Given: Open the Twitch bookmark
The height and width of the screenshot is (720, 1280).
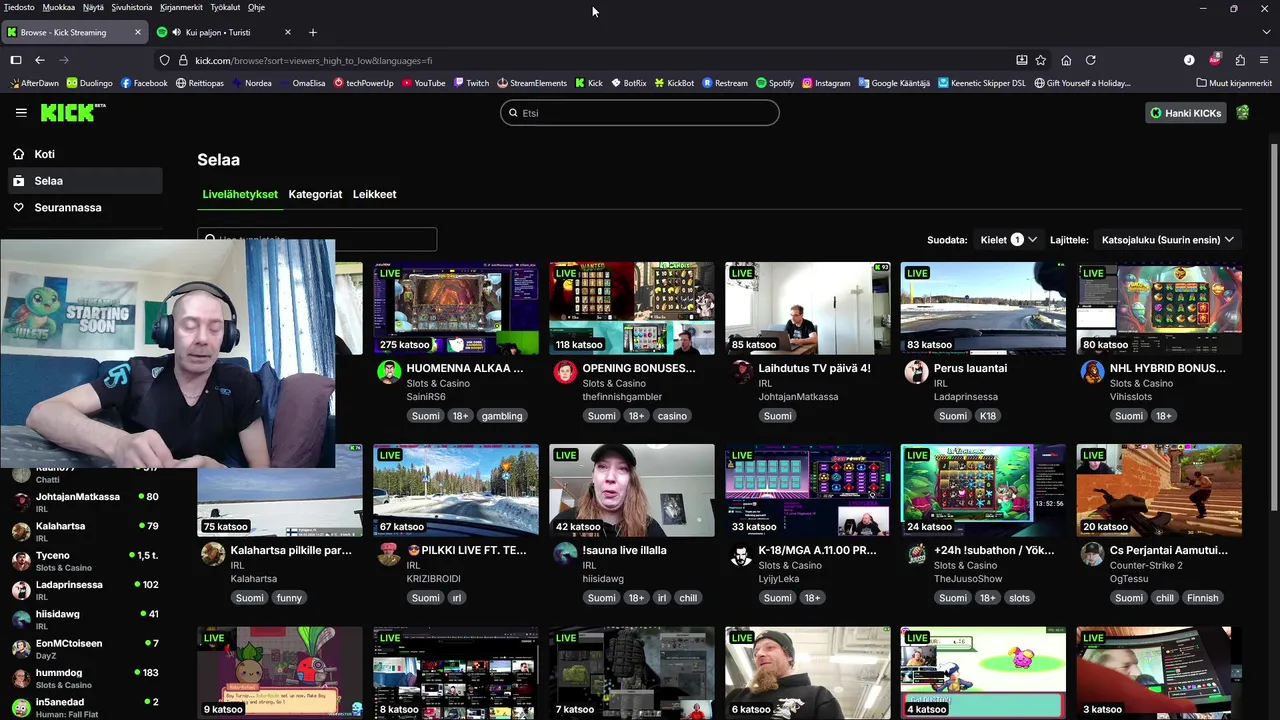Looking at the screenshot, I should (471, 83).
